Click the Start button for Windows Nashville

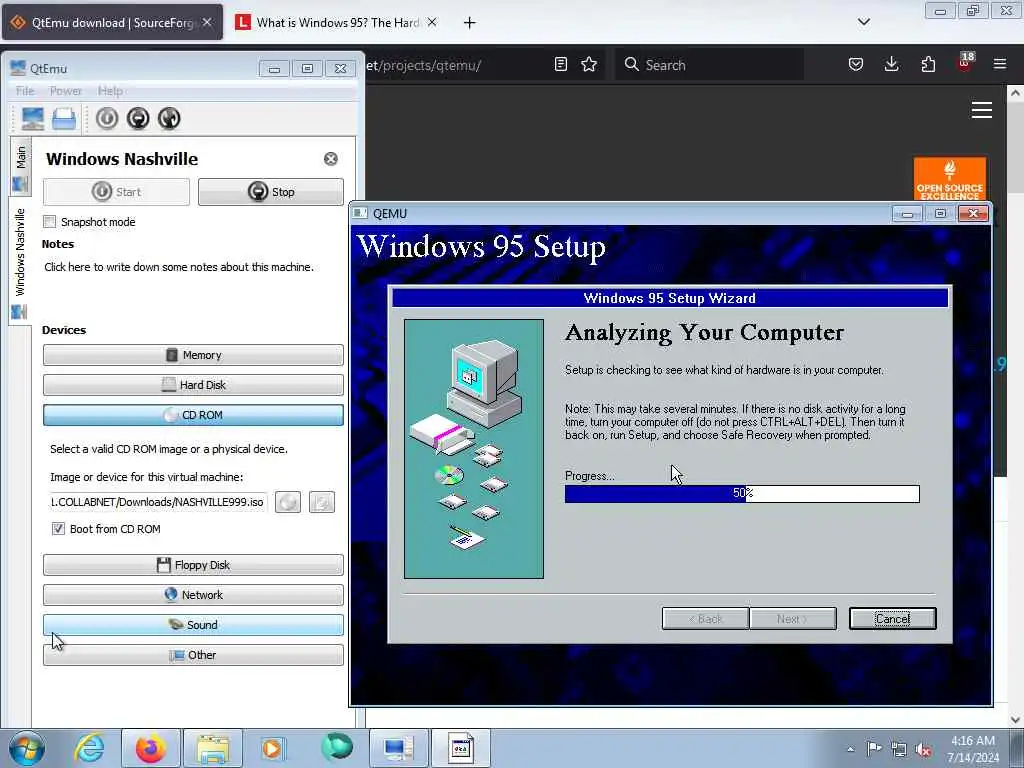[x=116, y=192]
